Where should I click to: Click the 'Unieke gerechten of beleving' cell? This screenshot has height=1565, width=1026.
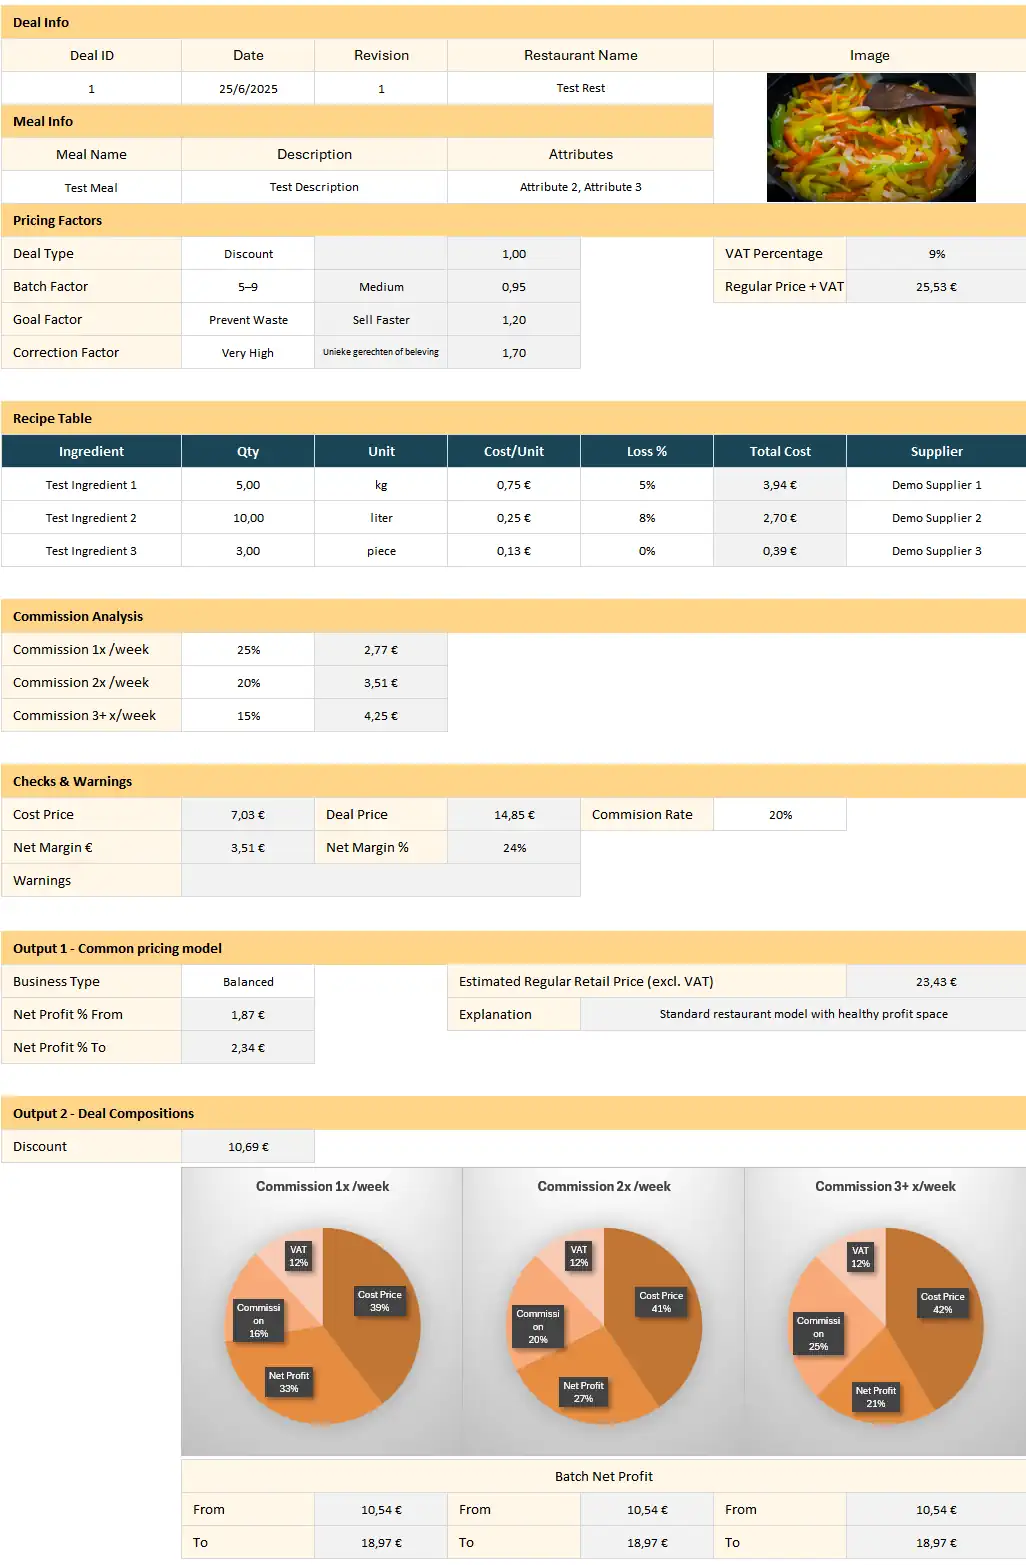coord(381,352)
